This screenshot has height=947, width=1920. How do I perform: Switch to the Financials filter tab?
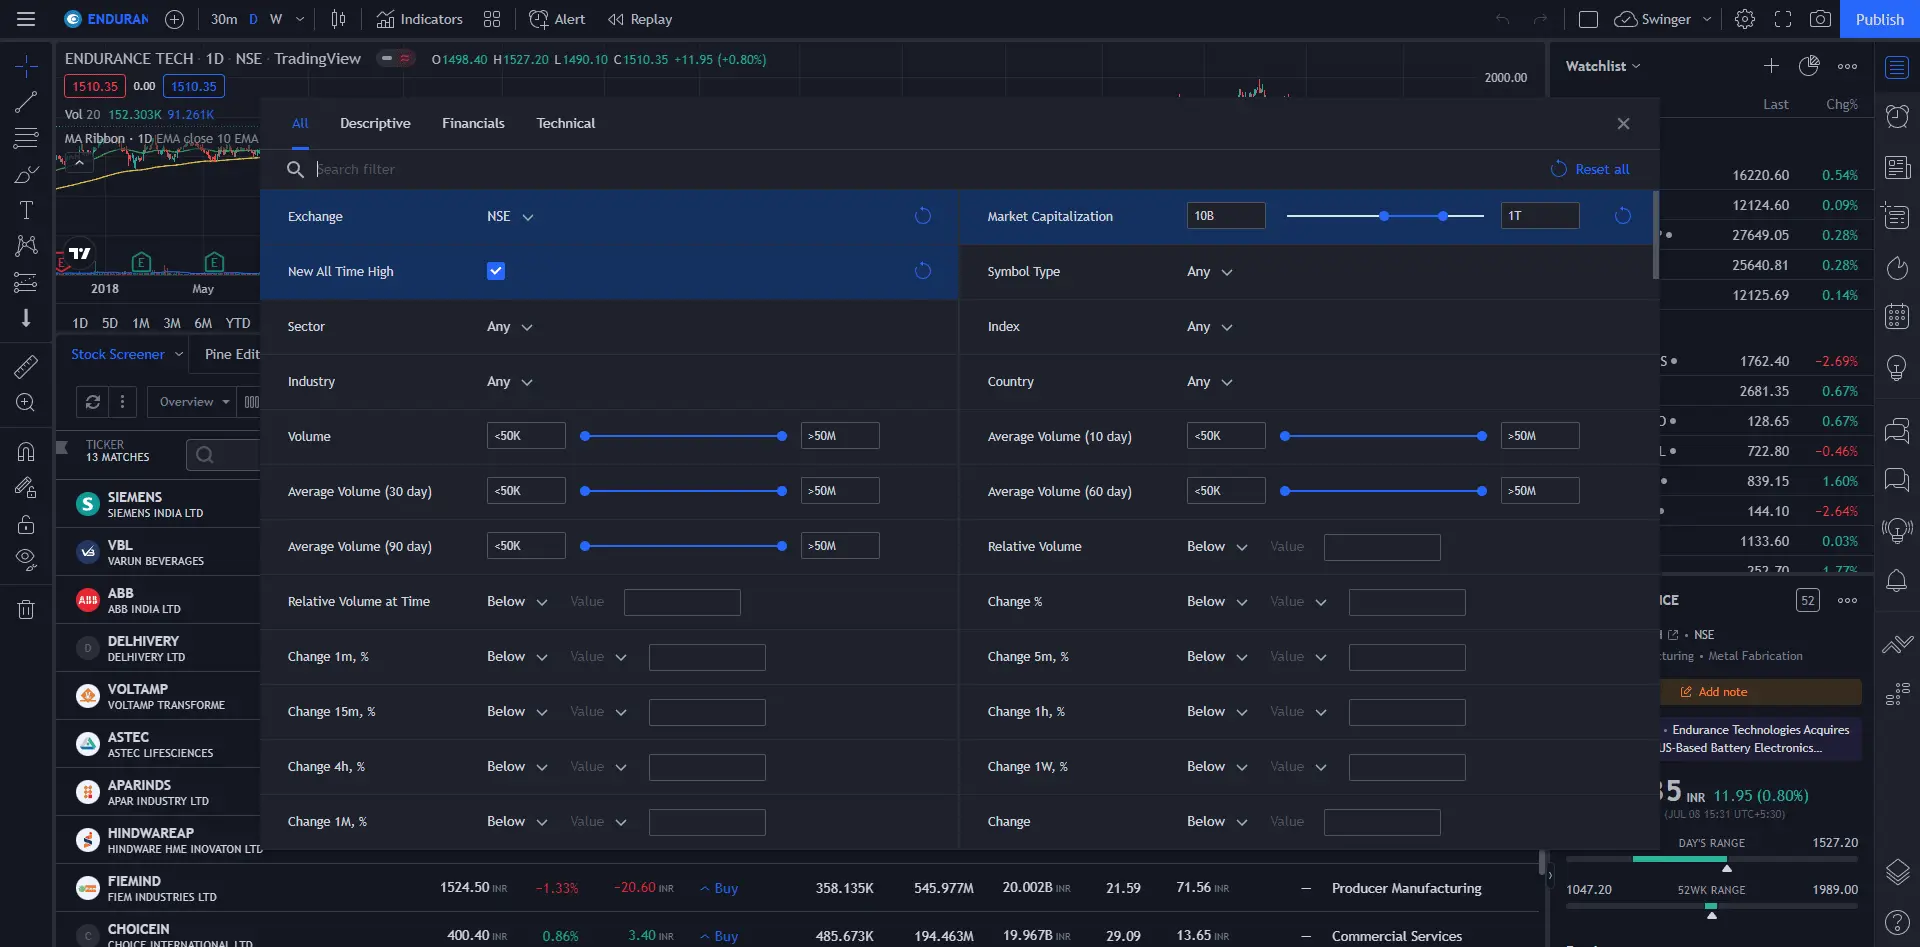[x=473, y=123]
